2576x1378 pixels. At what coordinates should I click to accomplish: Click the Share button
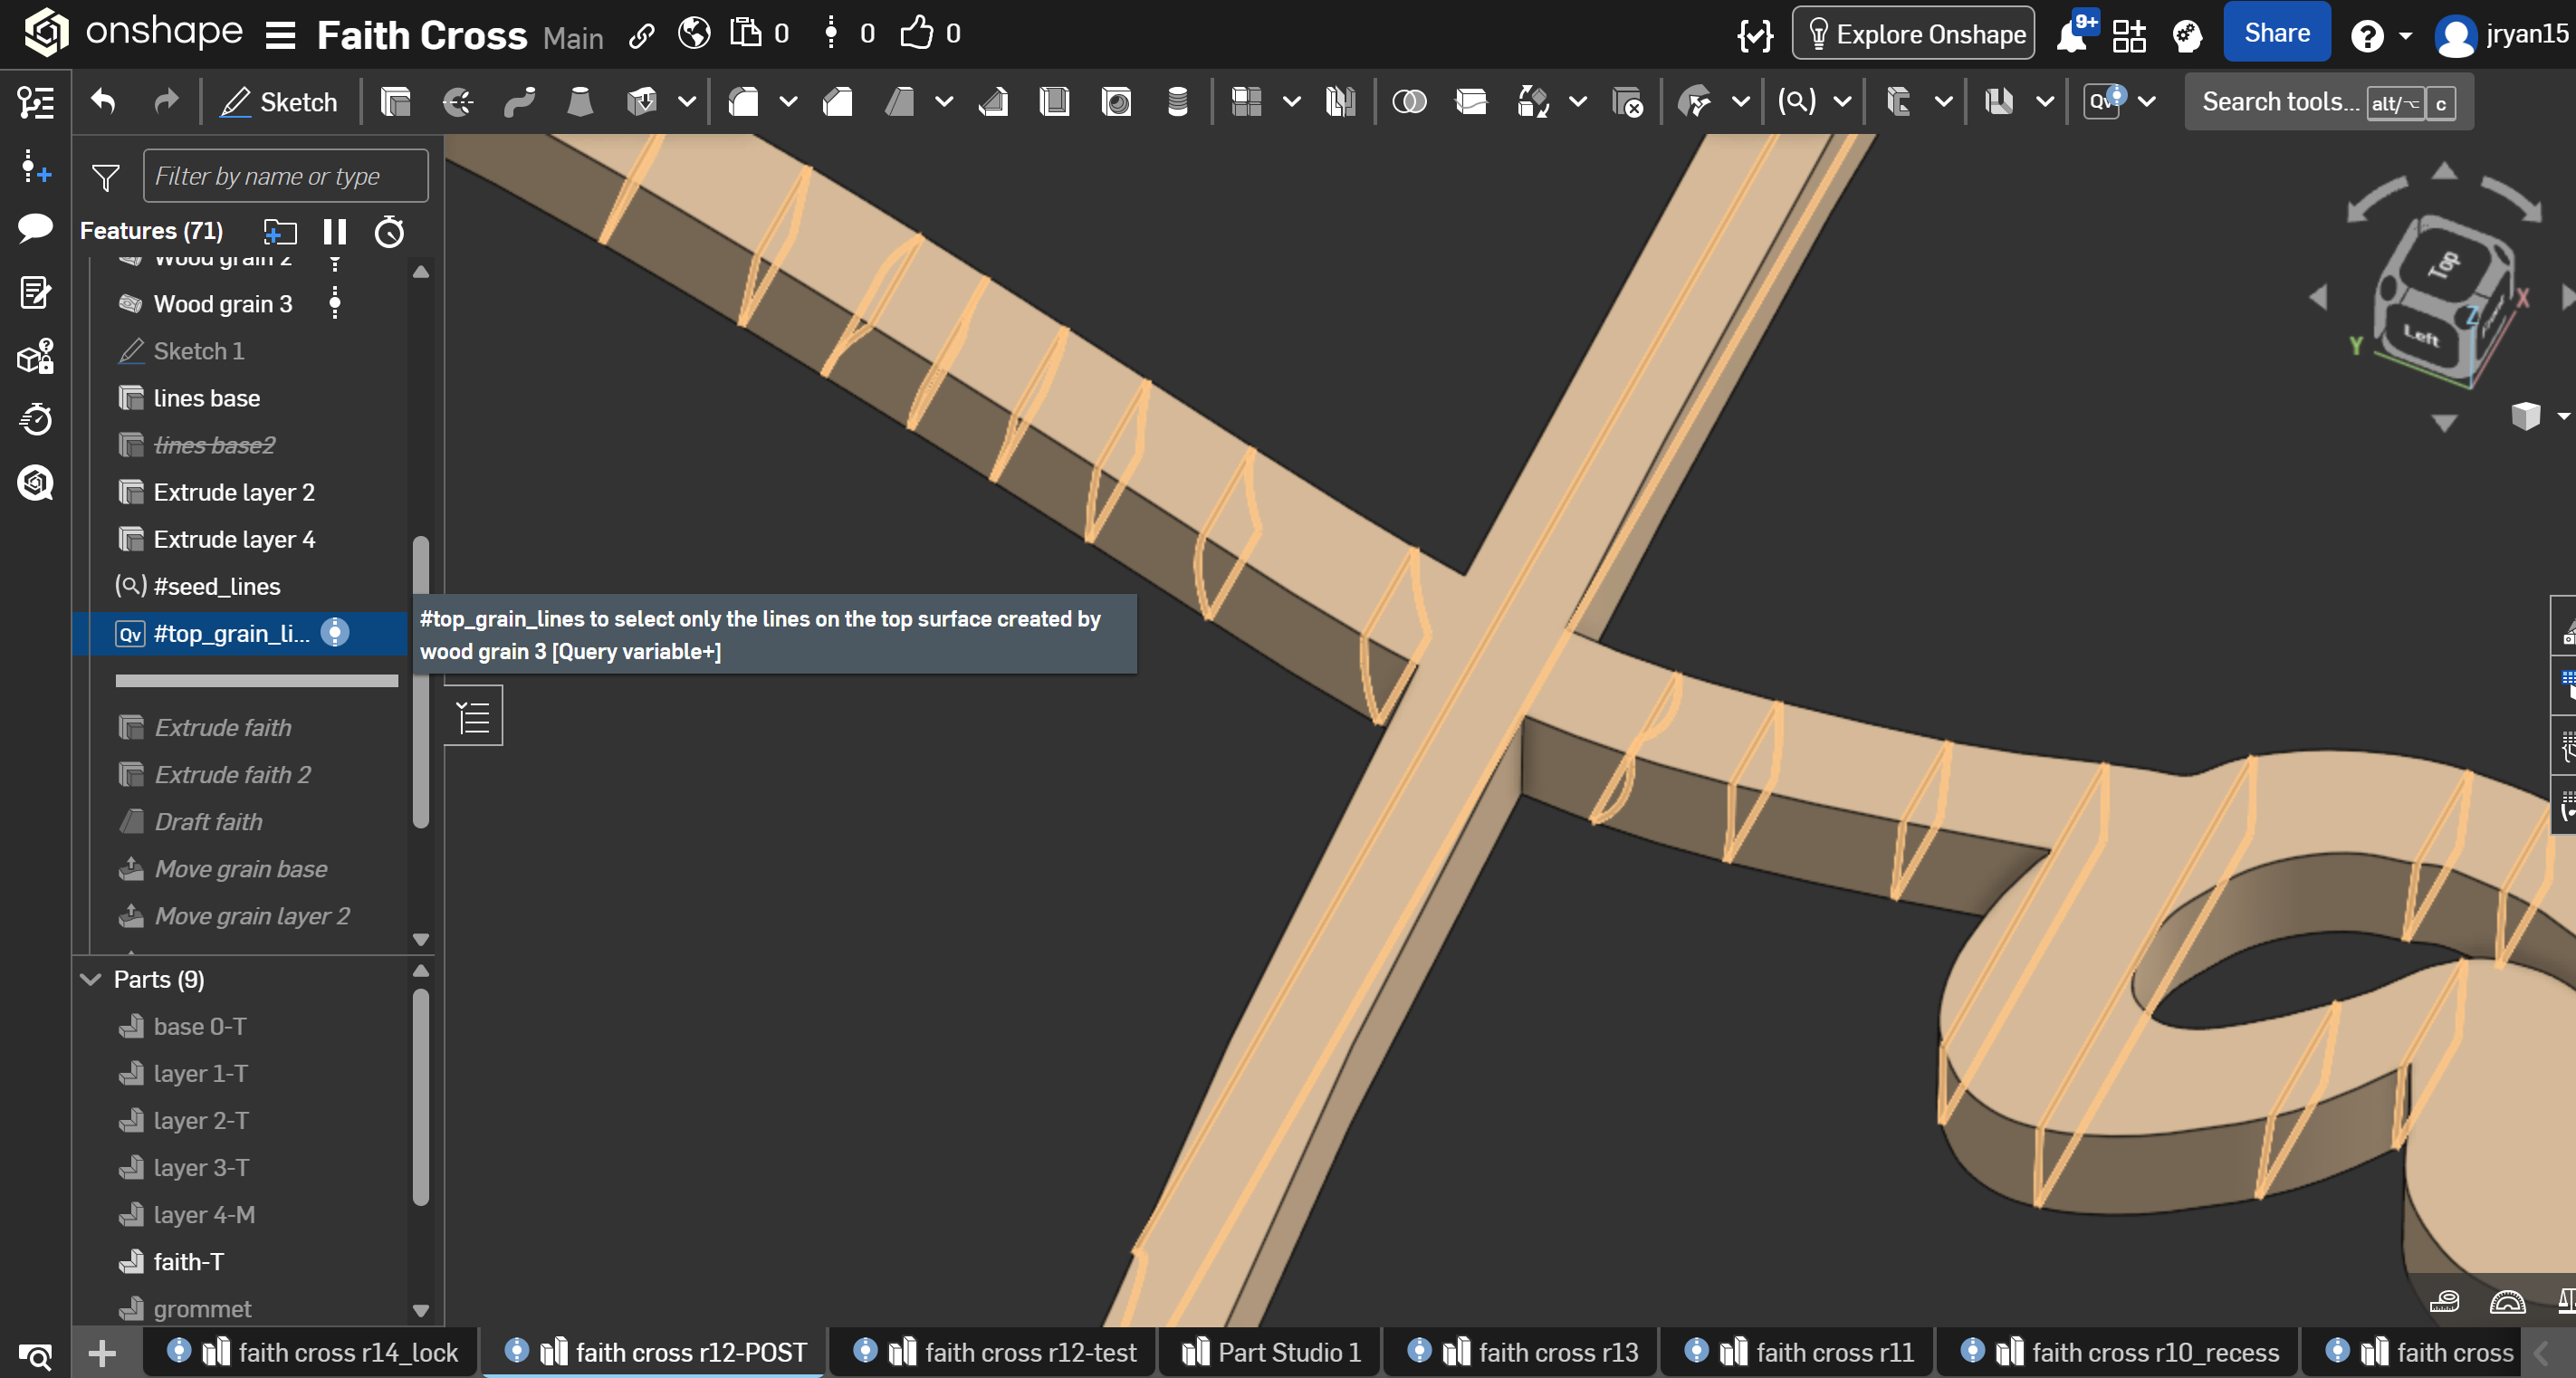pos(2276,34)
